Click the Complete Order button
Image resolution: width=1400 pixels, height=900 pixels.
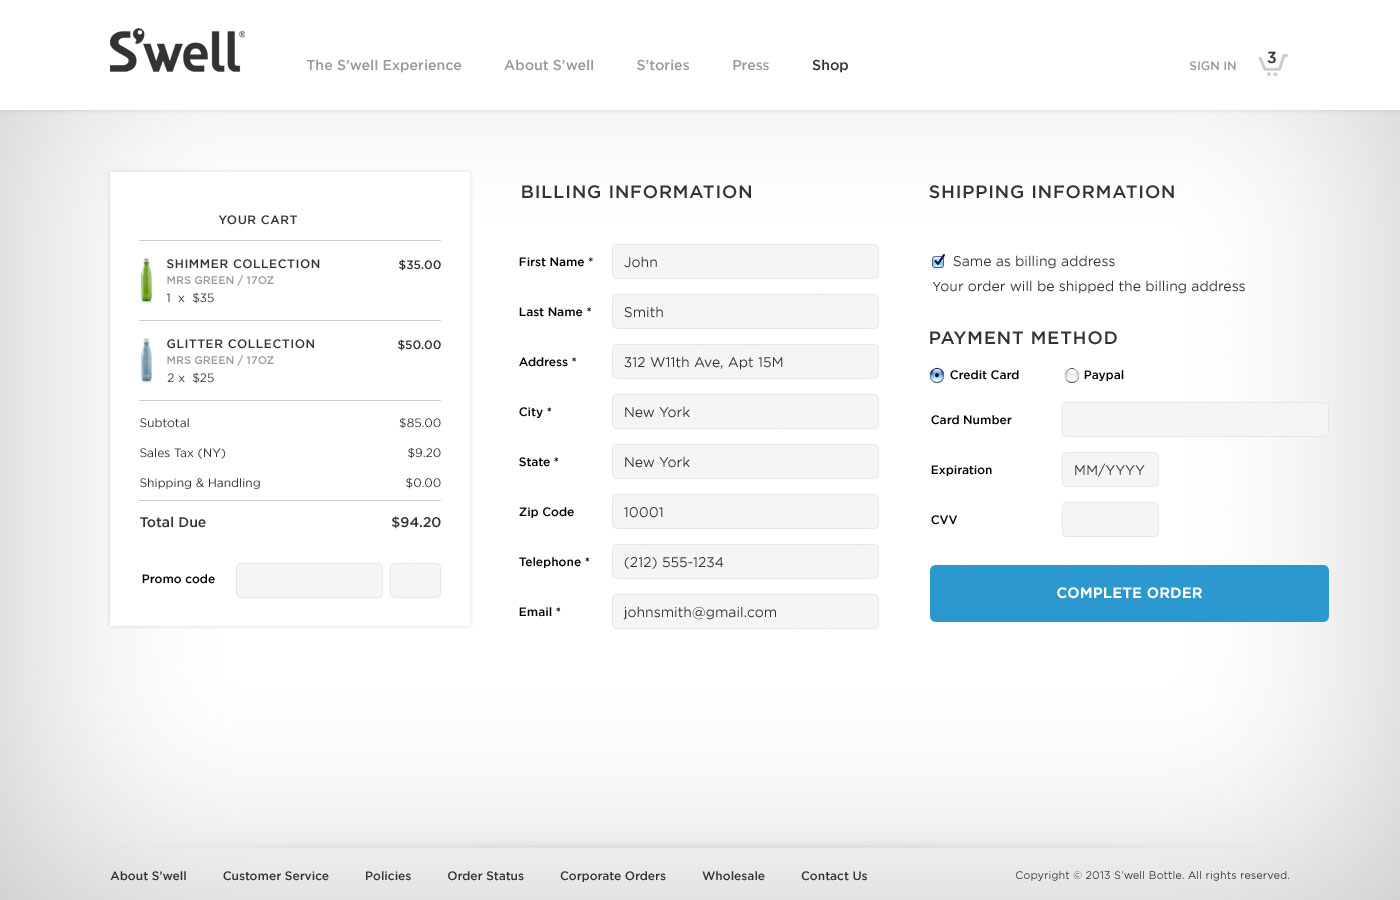click(1129, 593)
